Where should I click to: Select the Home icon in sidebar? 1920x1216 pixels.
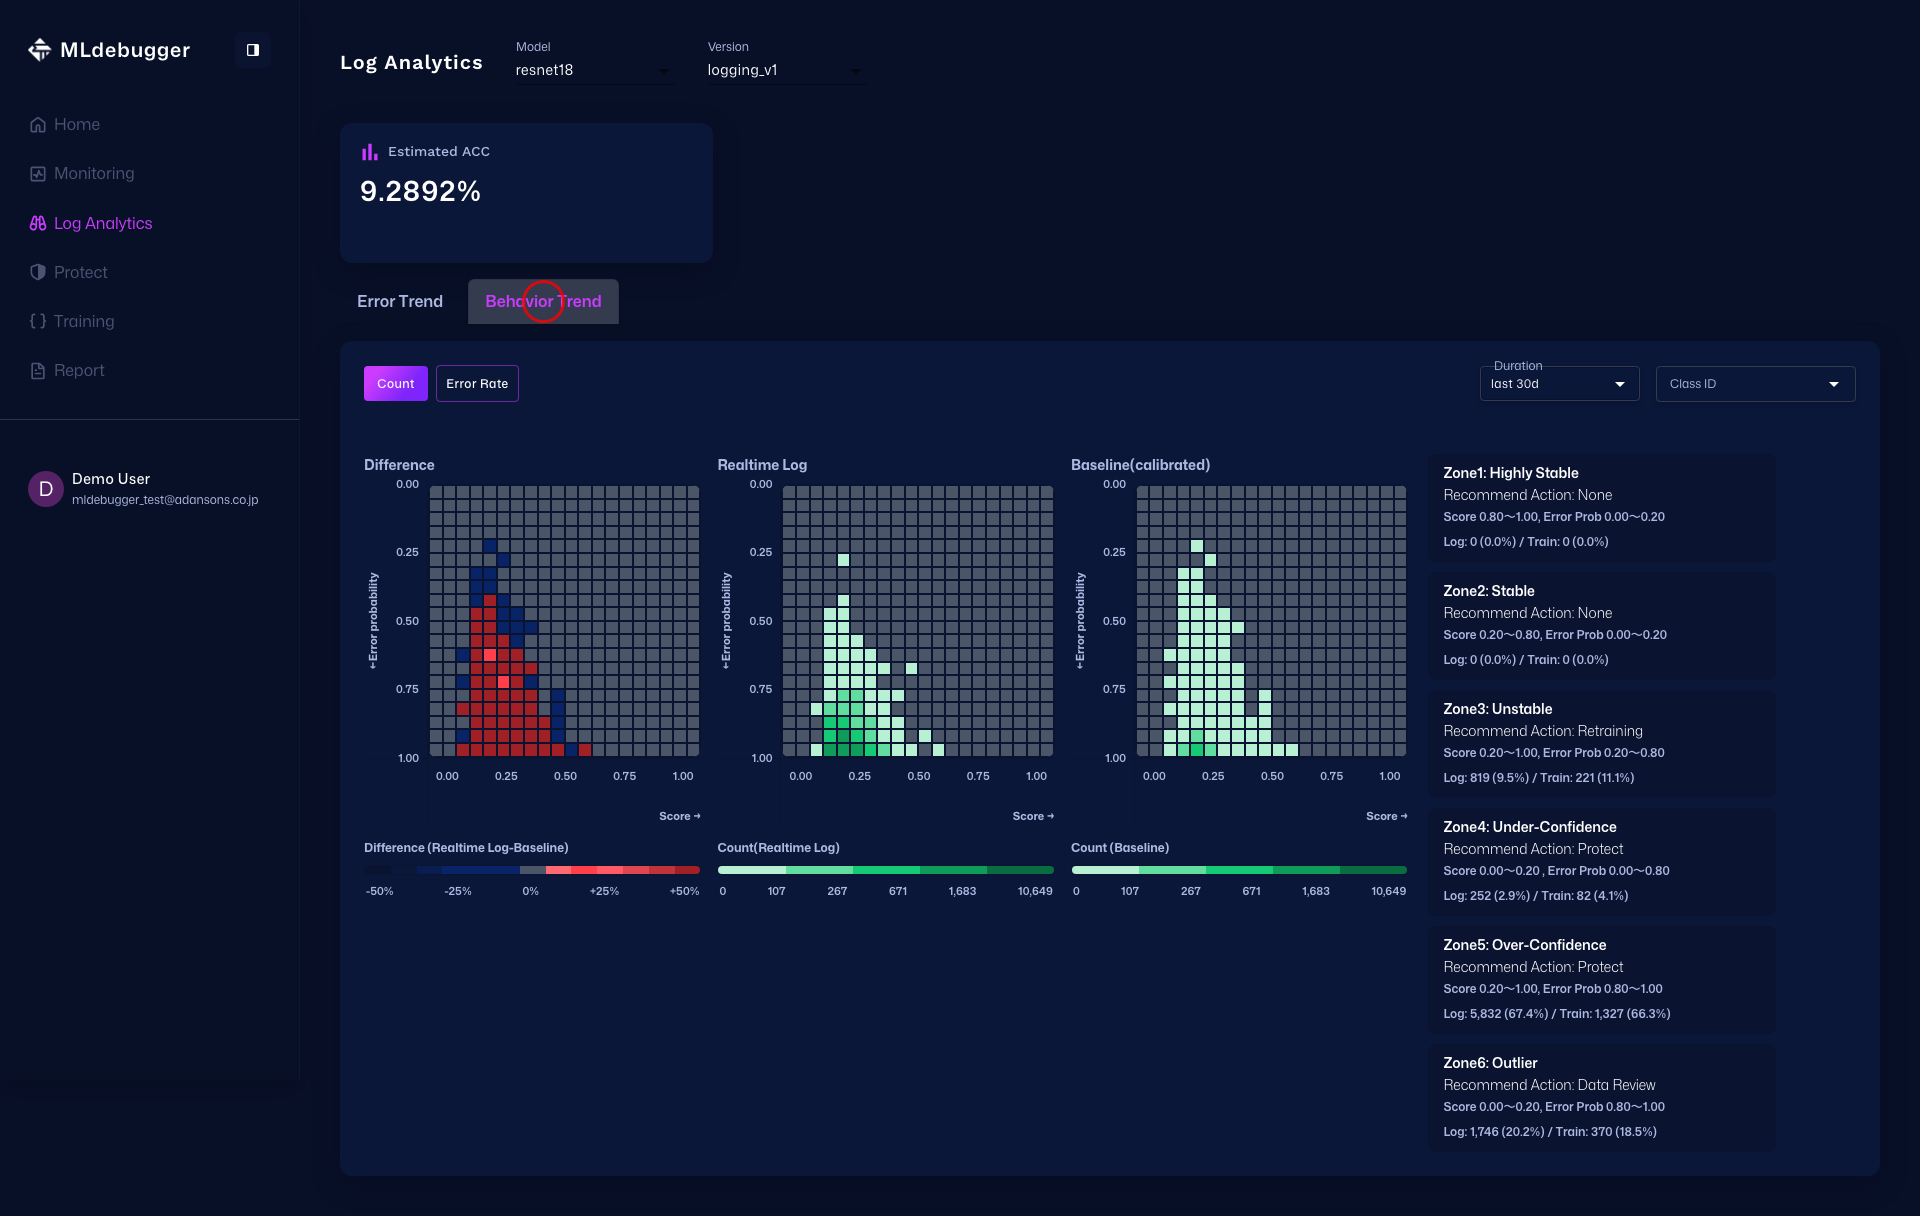(38, 124)
